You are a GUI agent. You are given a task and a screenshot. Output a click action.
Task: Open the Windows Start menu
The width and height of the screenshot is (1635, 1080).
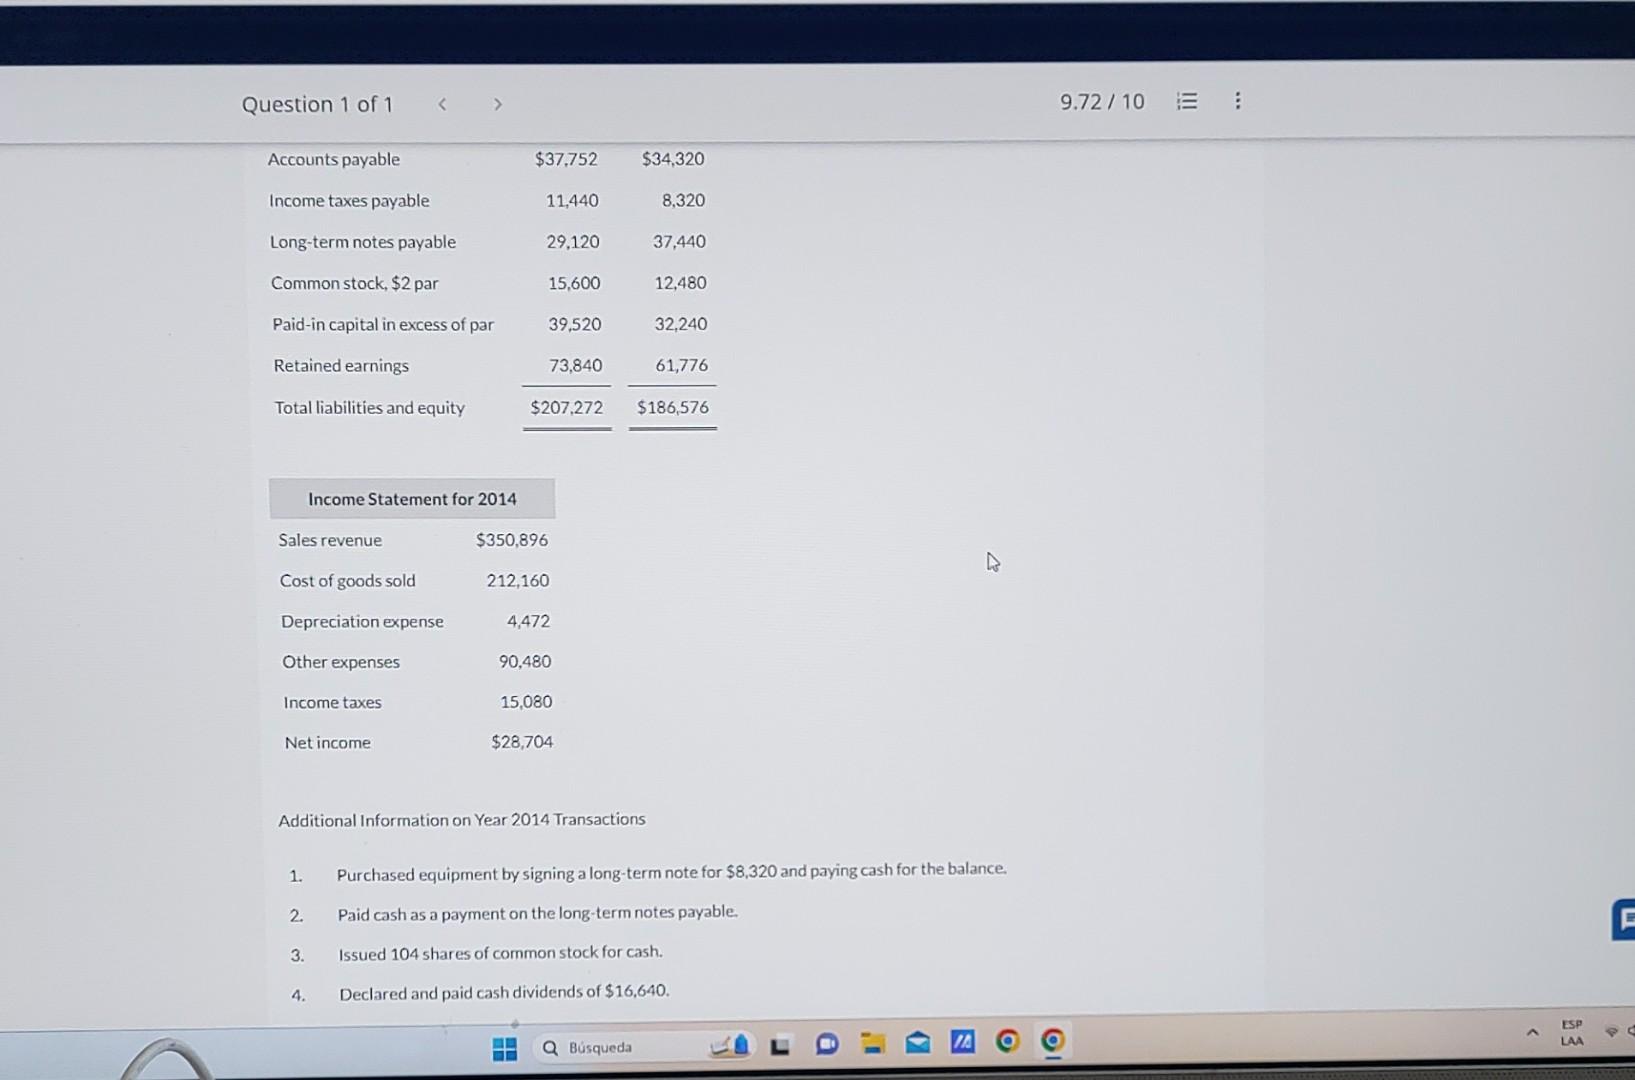pos(505,1046)
